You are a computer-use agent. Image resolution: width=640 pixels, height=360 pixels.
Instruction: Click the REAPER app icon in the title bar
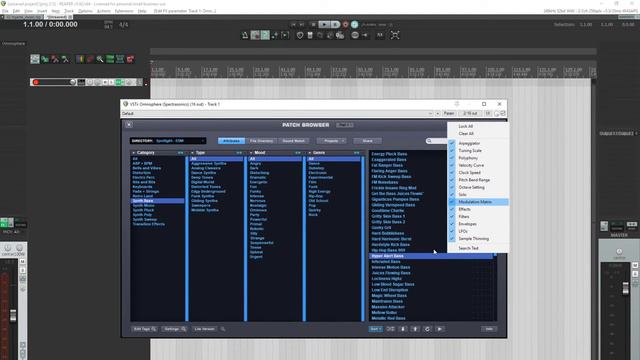point(4,4)
